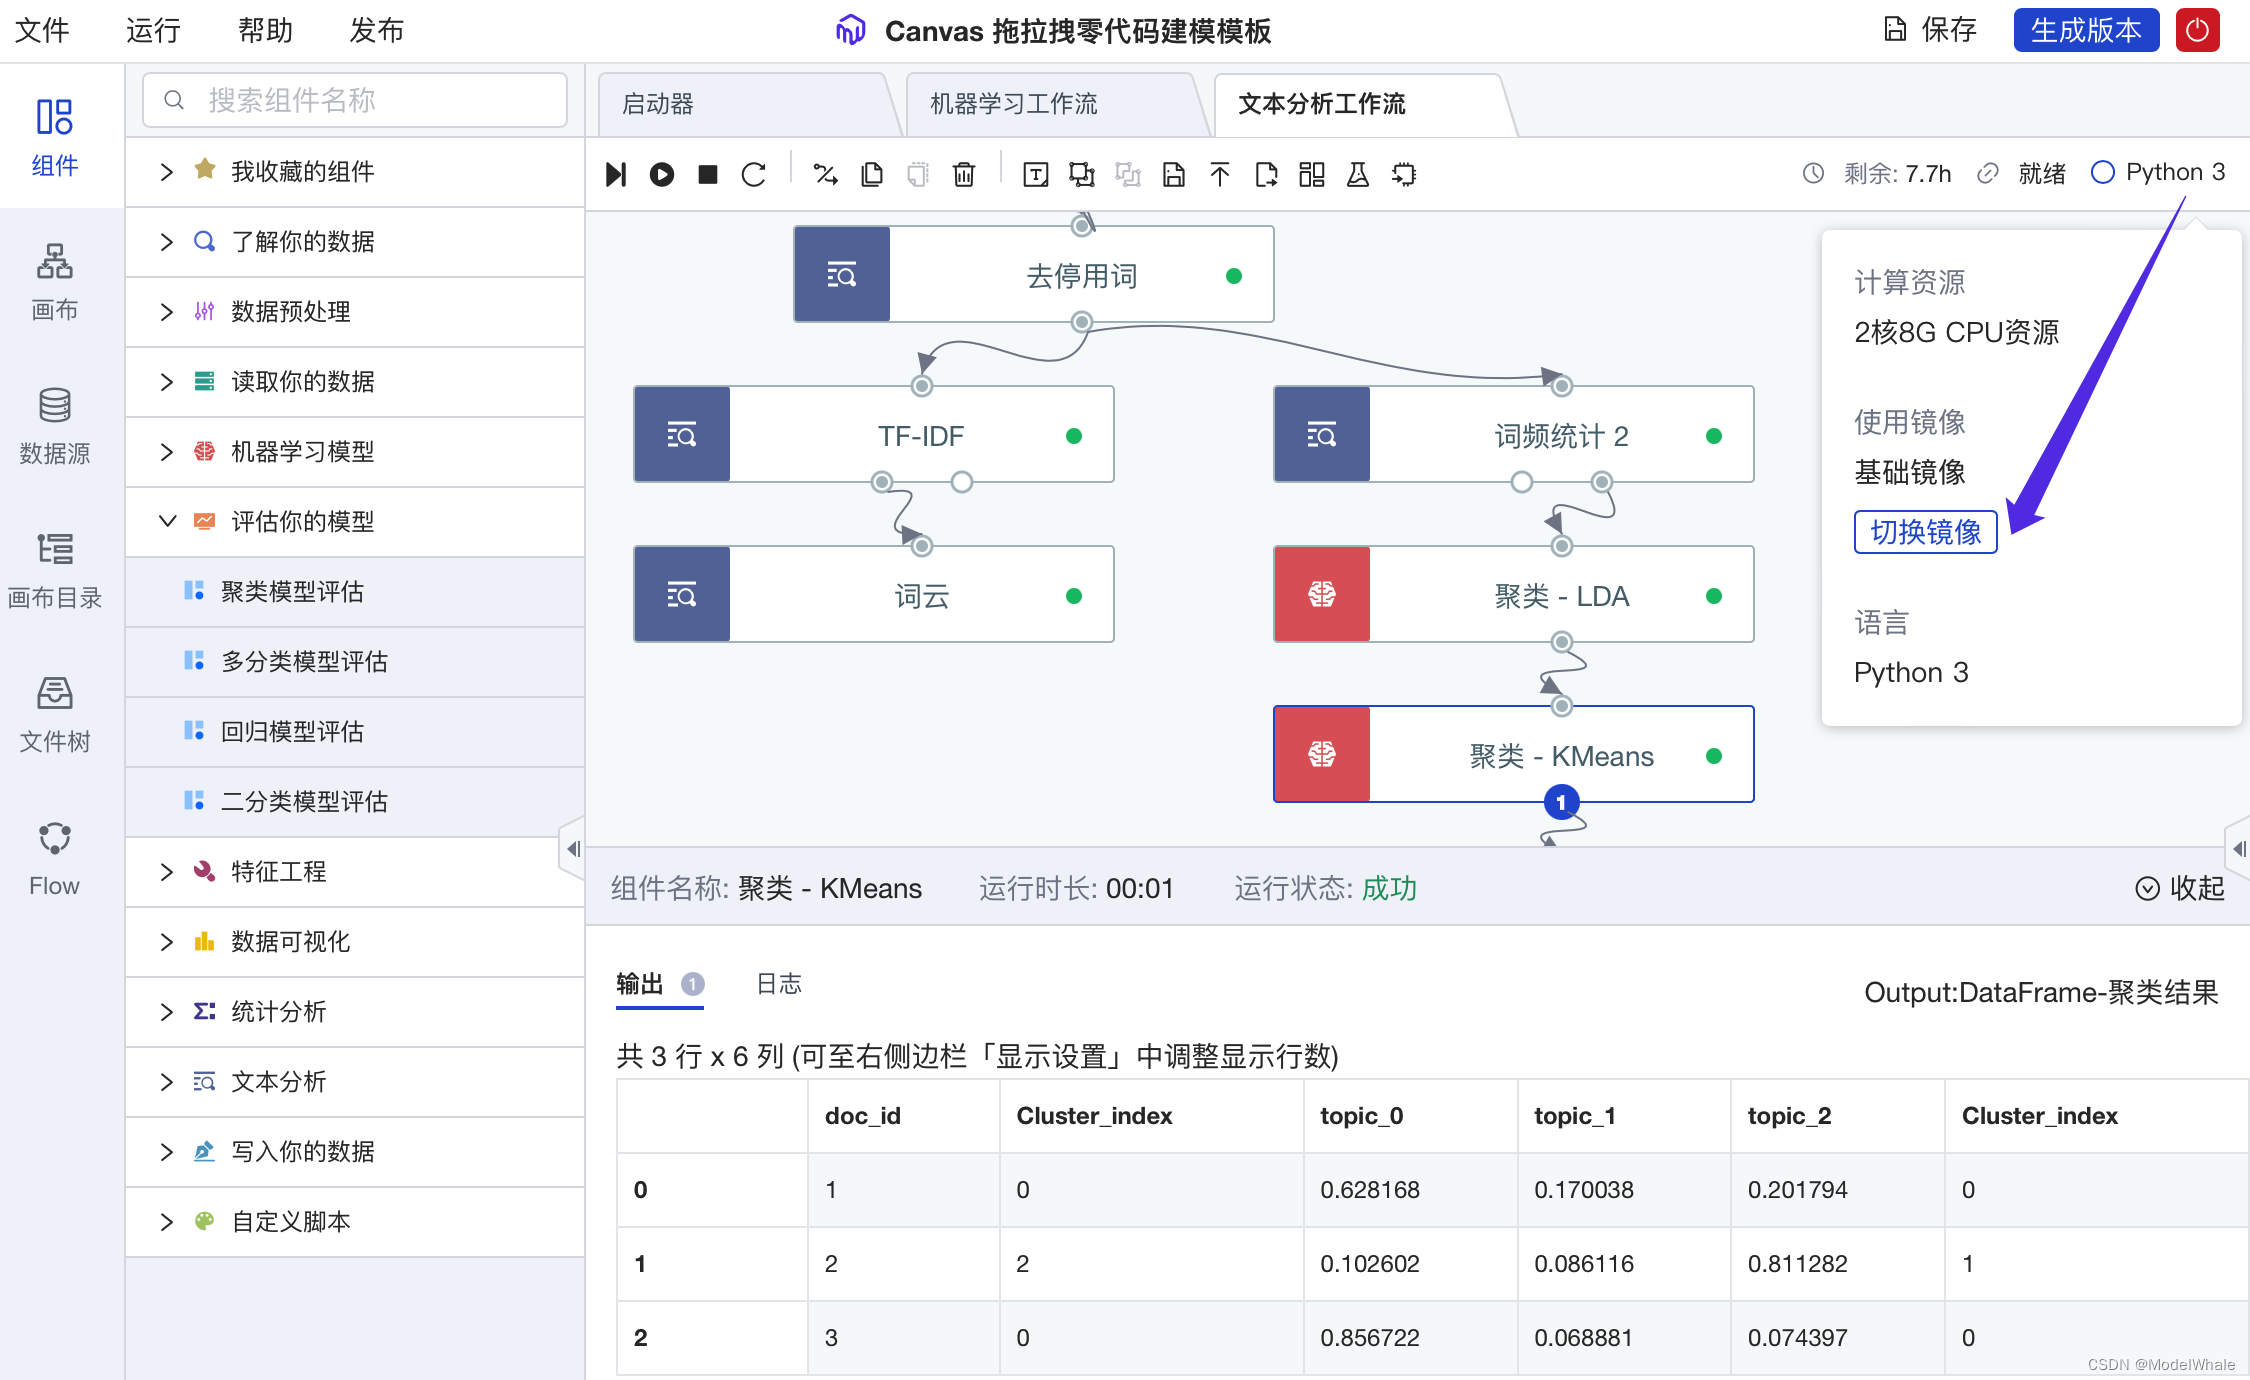Click the trash delete icon in toolbar
Screen dimensions: 2250x1380
(x=963, y=174)
